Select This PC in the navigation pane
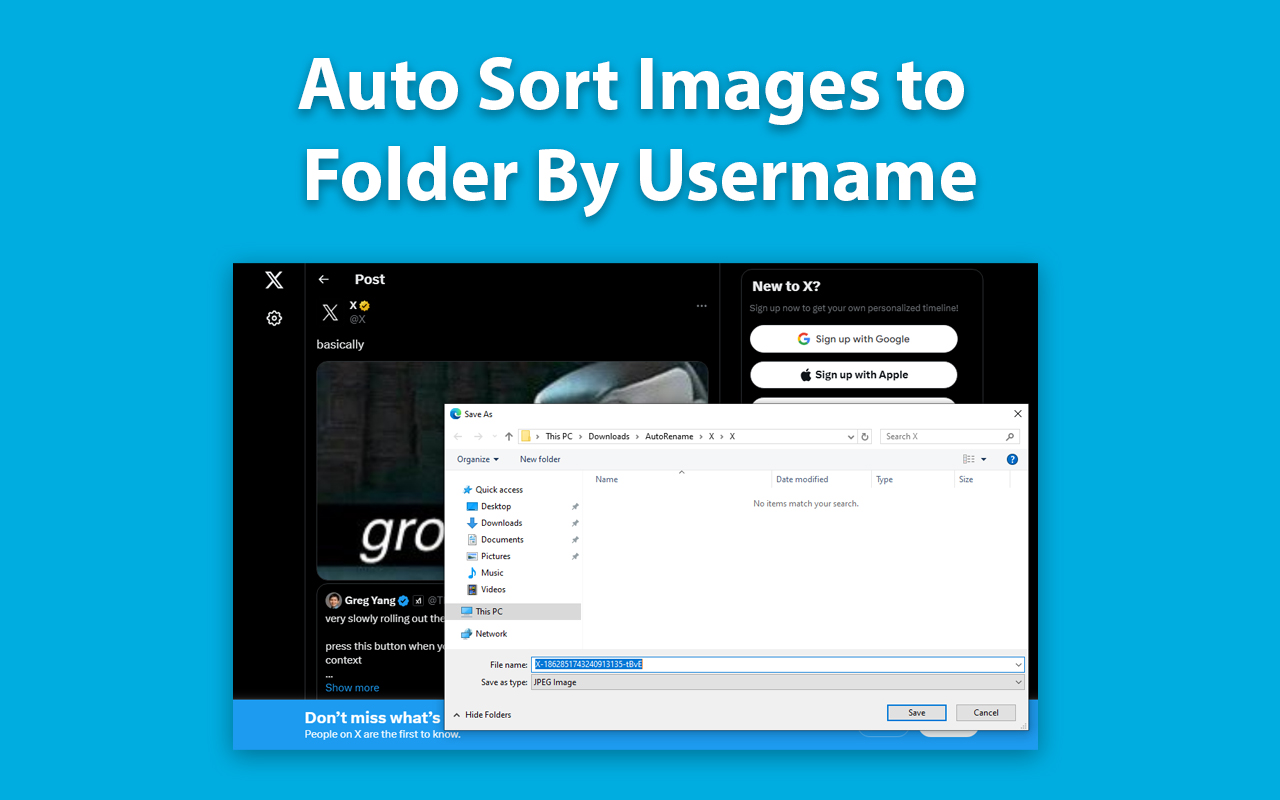Screen dimensions: 1280x800 click(x=491, y=611)
